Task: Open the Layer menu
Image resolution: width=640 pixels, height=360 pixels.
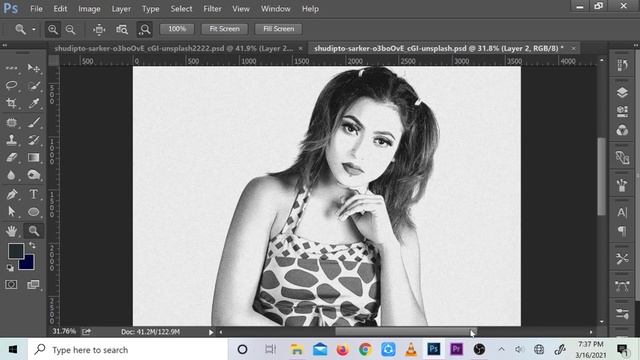Action: click(x=121, y=9)
